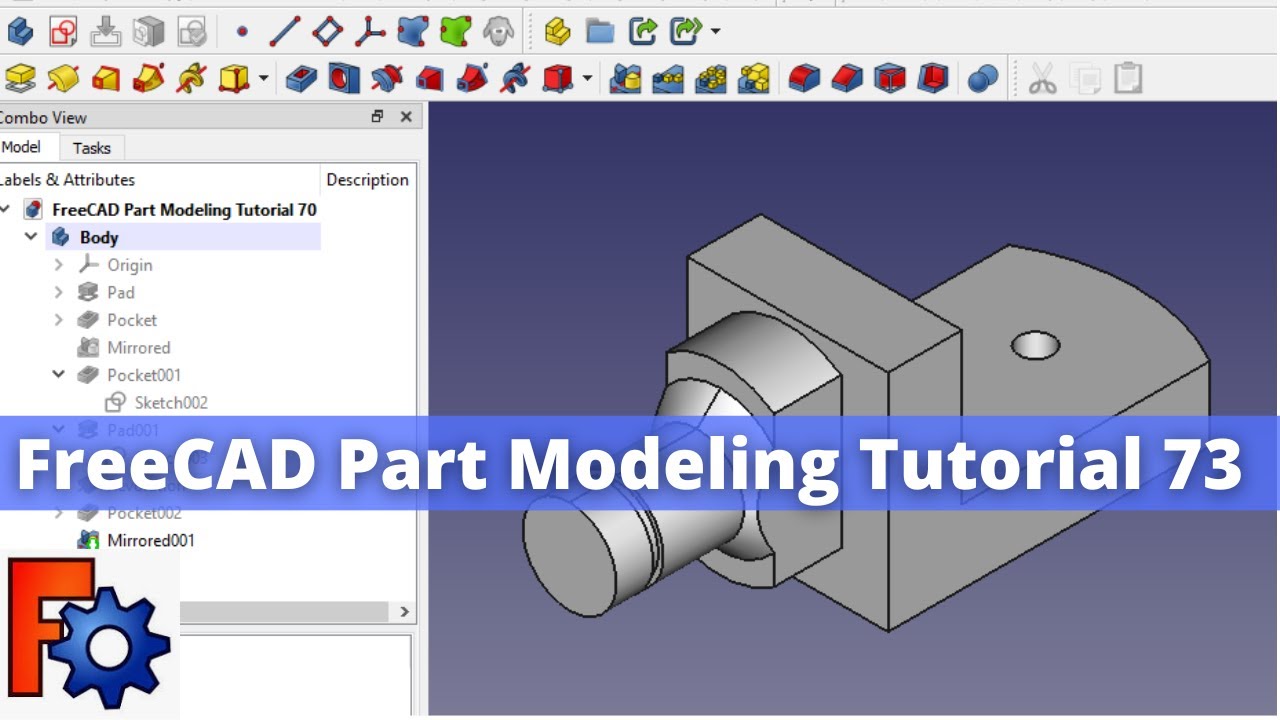The height and width of the screenshot is (720, 1280).
Task: Select the Revolution tool
Action: click(x=63, y=78)
